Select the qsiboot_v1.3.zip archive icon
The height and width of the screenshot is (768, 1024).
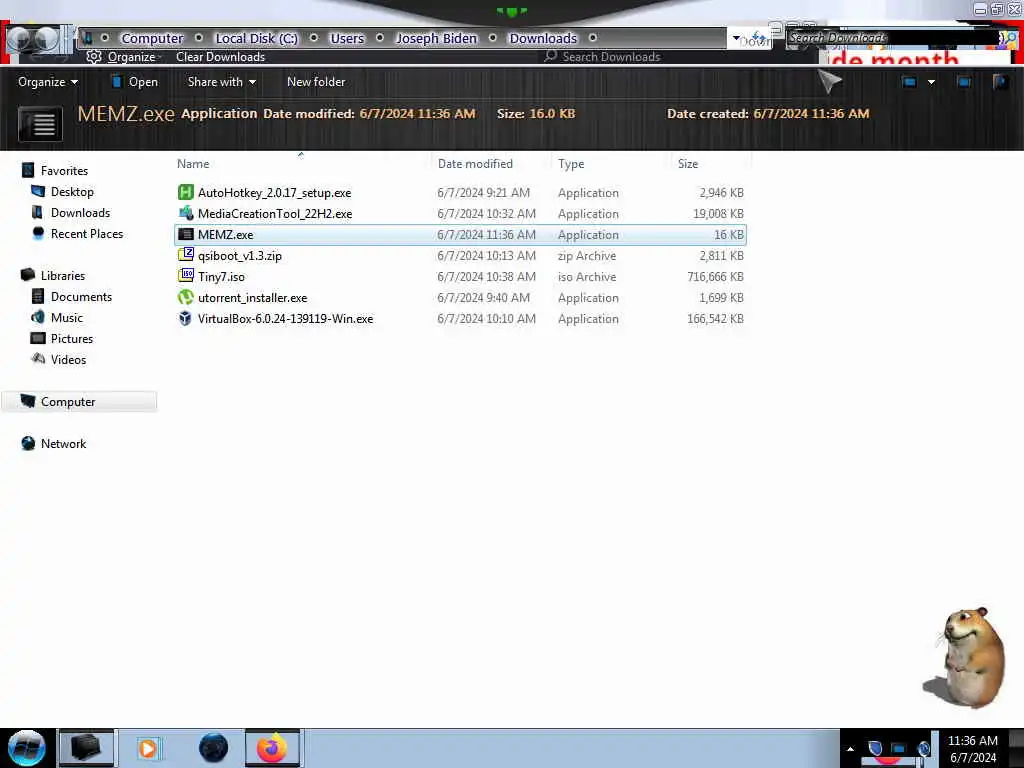pos(186,255)
